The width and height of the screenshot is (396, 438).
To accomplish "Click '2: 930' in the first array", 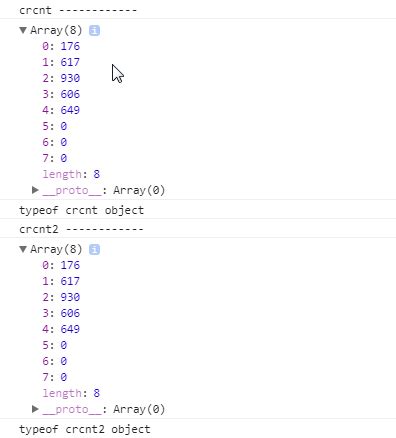I will coord(61,78).
